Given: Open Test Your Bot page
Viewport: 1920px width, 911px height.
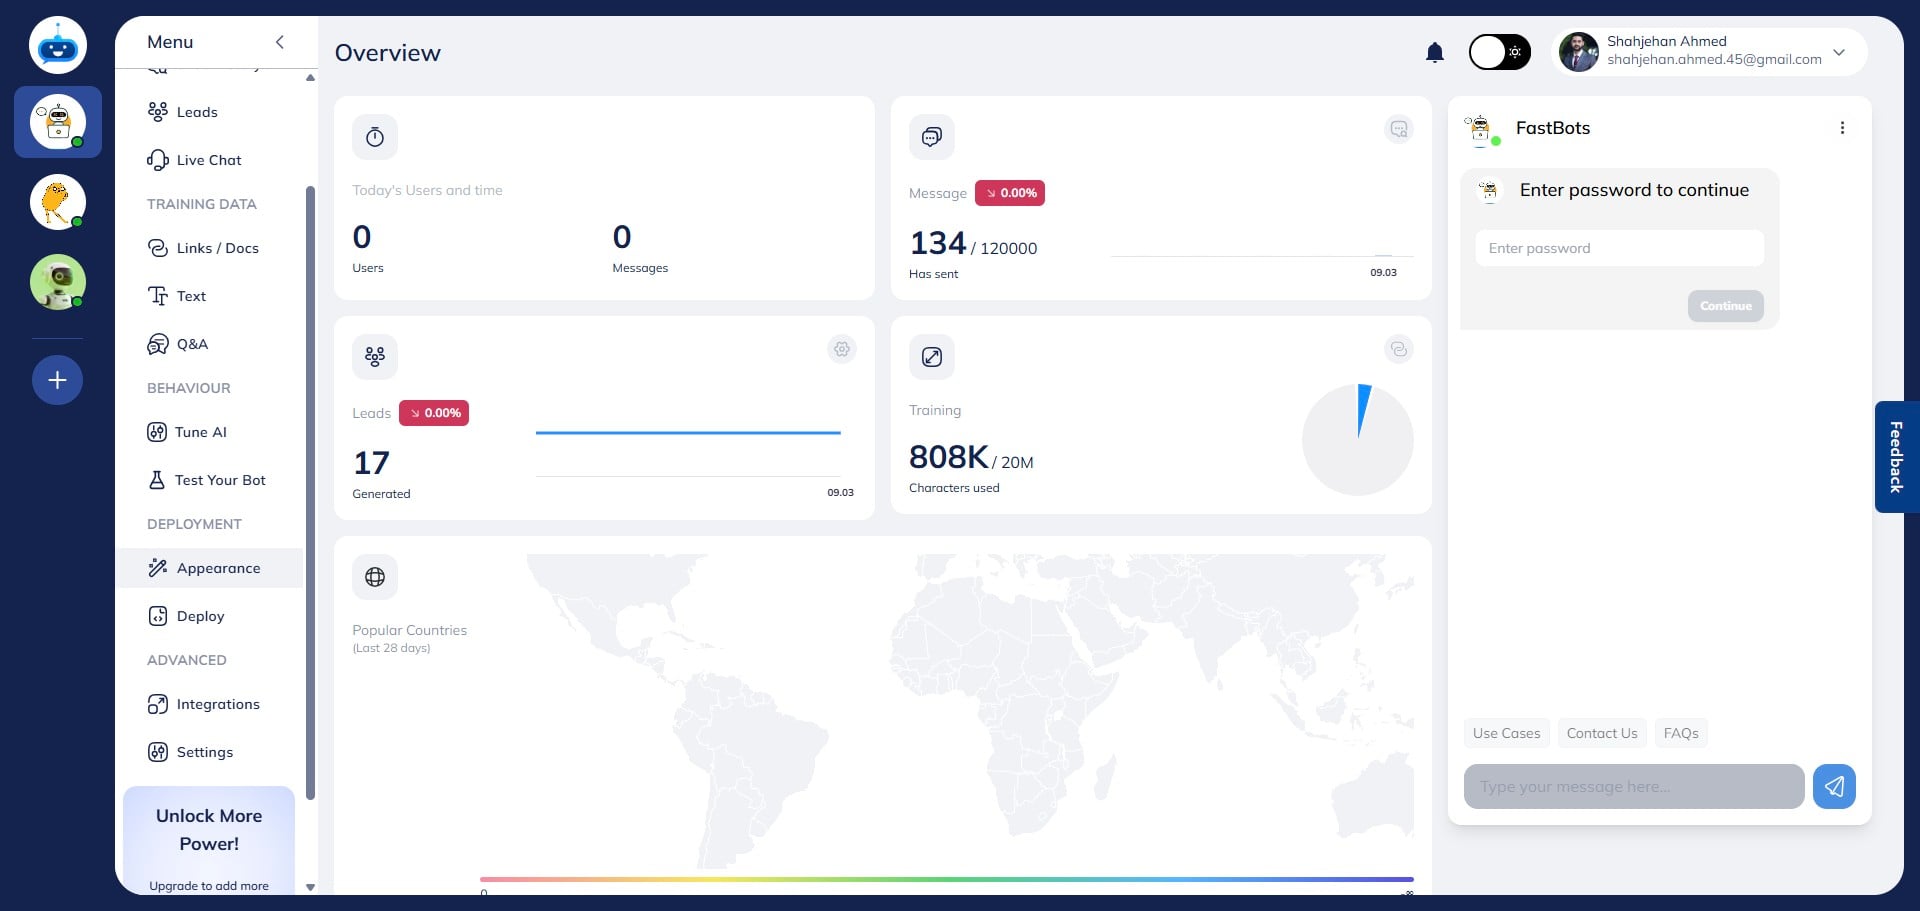Looking at the screenshot, I should click(209, 480).
